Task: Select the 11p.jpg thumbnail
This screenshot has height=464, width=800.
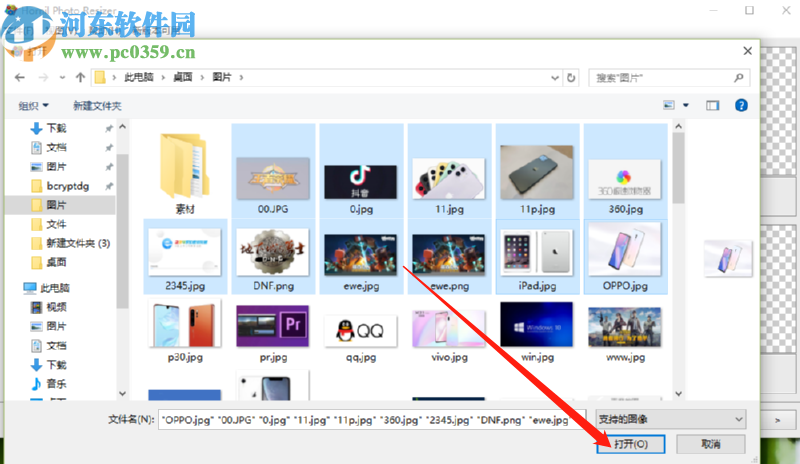Action: pyautogui.click(x=537, y=173)
